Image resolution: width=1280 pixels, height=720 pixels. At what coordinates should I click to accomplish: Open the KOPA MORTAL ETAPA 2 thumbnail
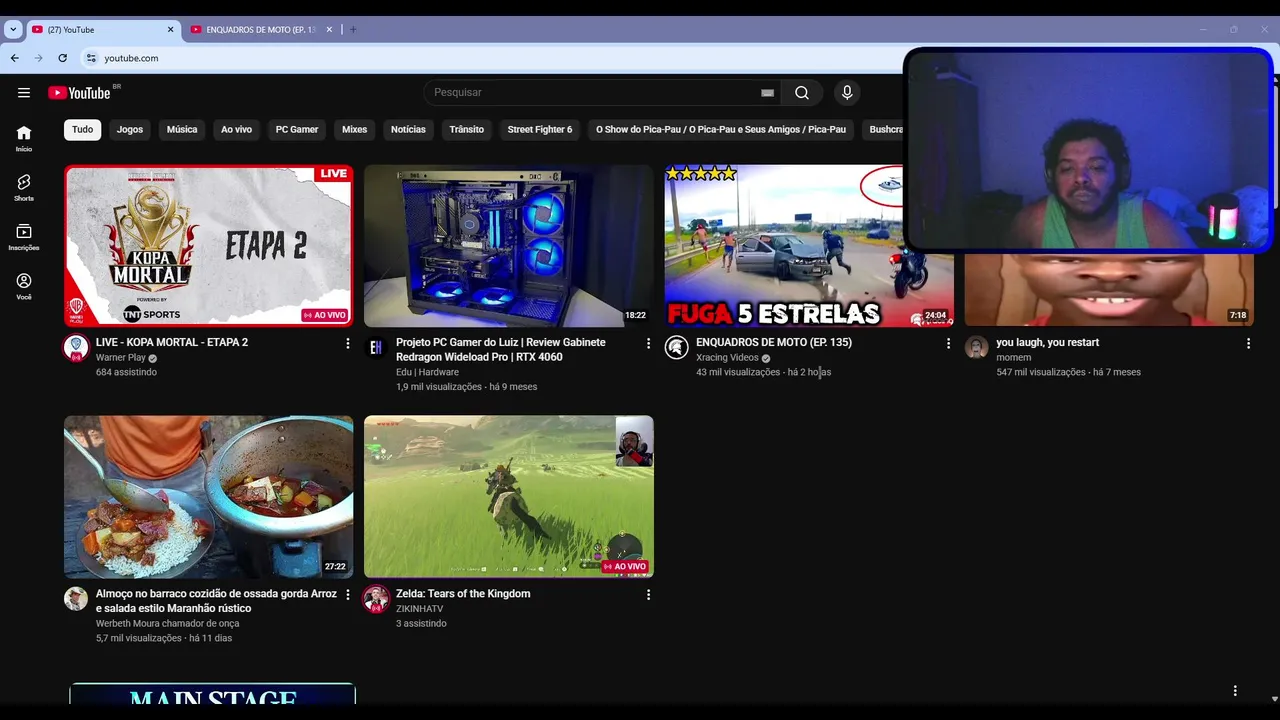pos(209,246)
